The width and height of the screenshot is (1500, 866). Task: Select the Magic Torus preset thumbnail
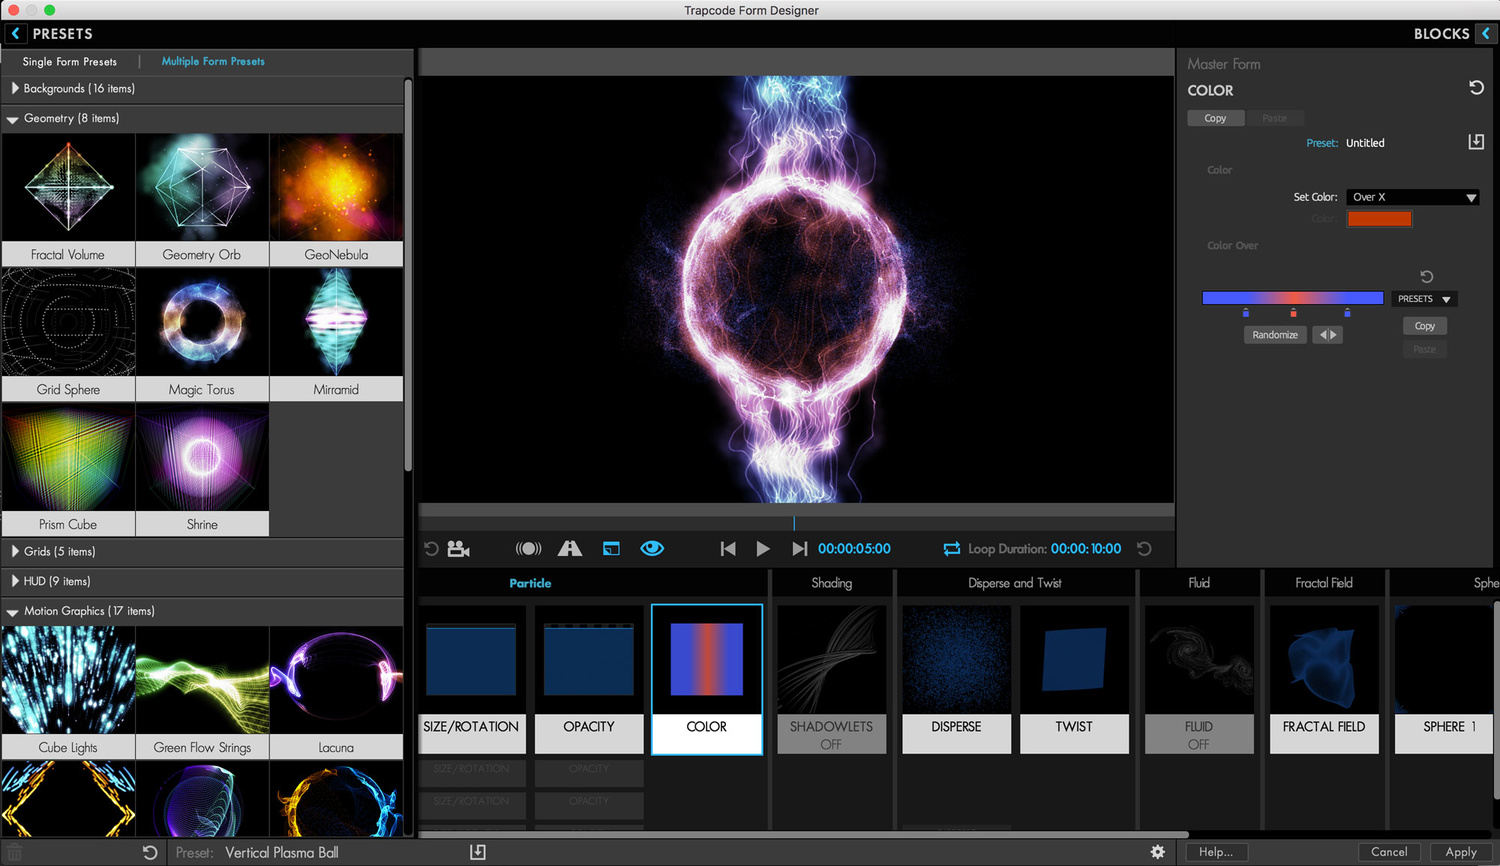pos(202,323)
